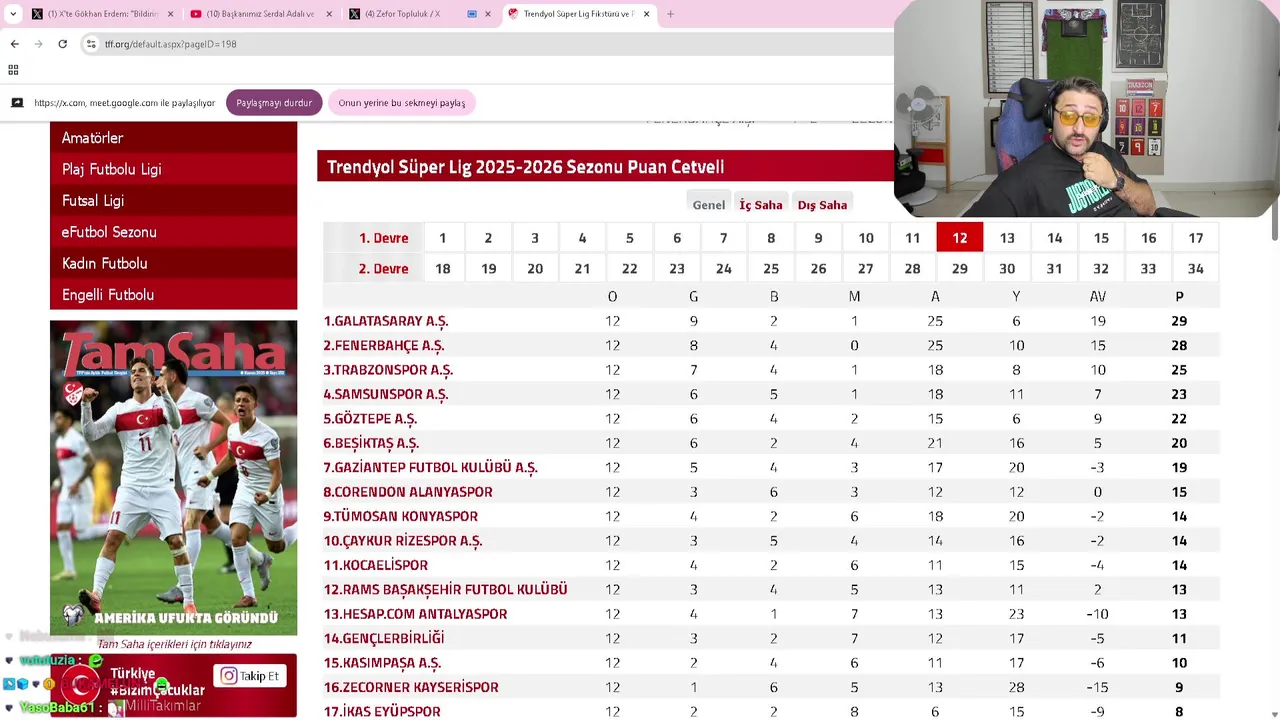Open 17.İKAS EYÜPSPOR team link
The image size is (1280, 720).
(x=381, y=711)
